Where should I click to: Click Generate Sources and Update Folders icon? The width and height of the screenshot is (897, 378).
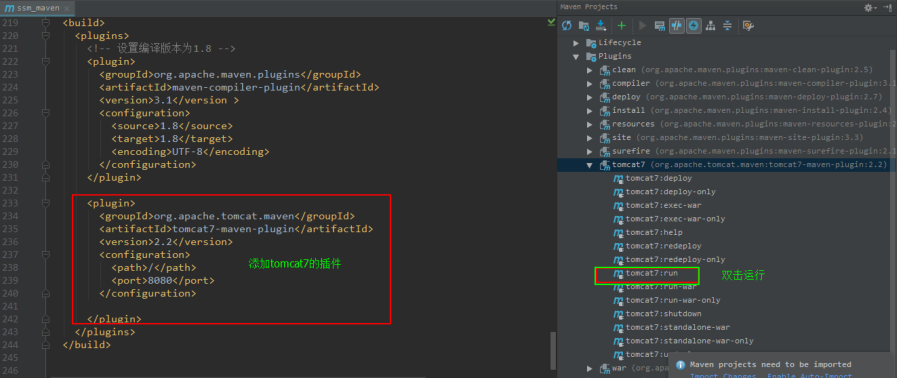coord(584,25)
